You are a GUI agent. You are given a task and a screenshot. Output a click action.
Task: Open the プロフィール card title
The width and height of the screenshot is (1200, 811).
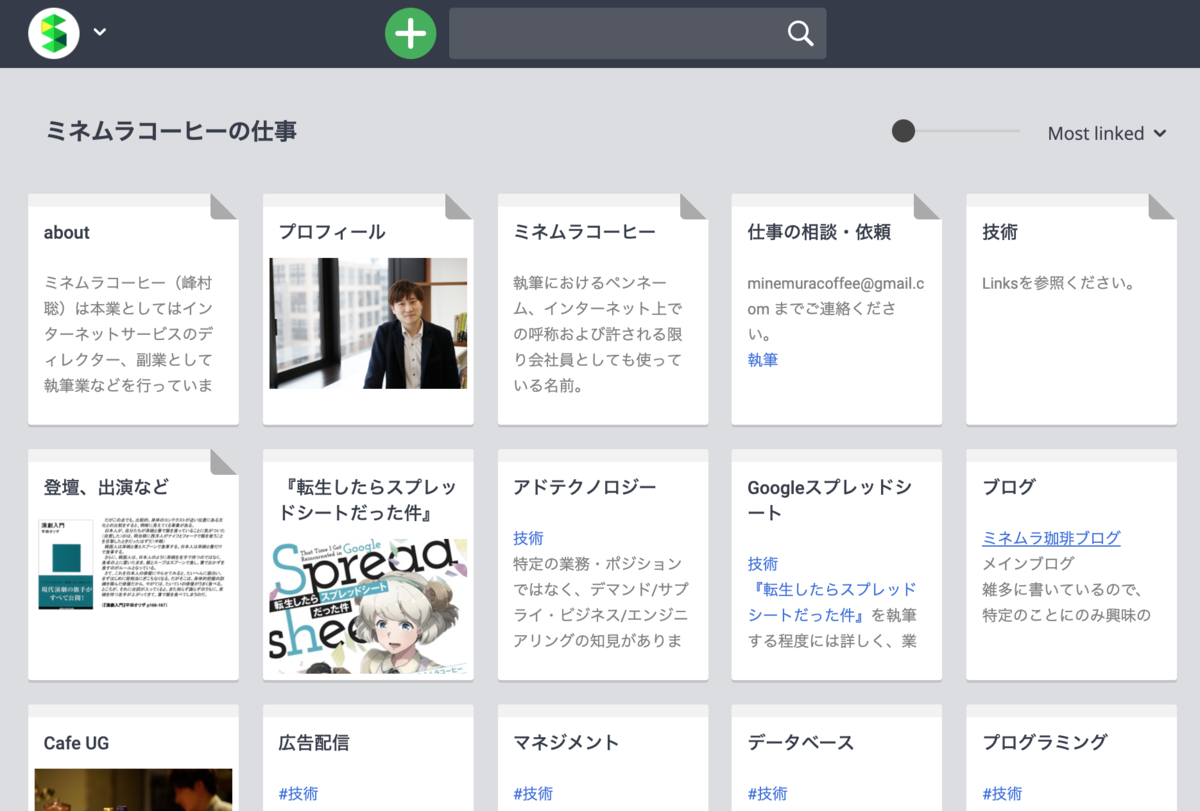[332, 232]
